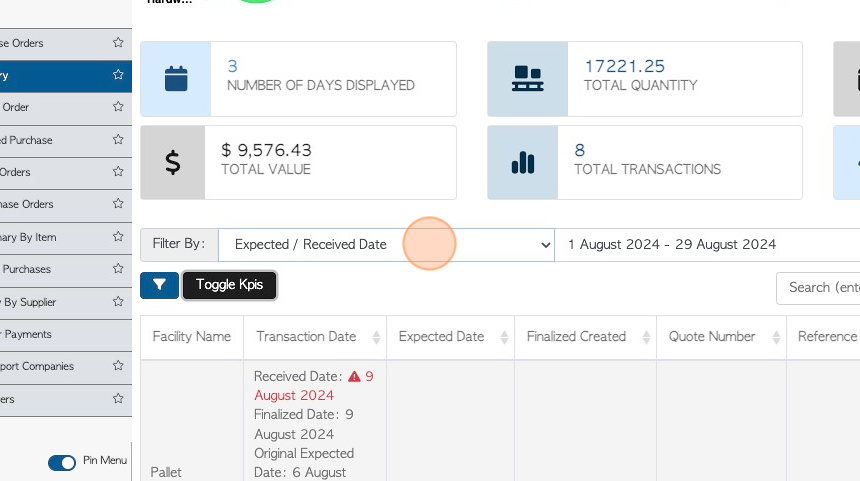Screen dimensions: 860x481
Task: Toggle the Pin Menu switch
Action: pyautogui.click(x=62, y=462)
